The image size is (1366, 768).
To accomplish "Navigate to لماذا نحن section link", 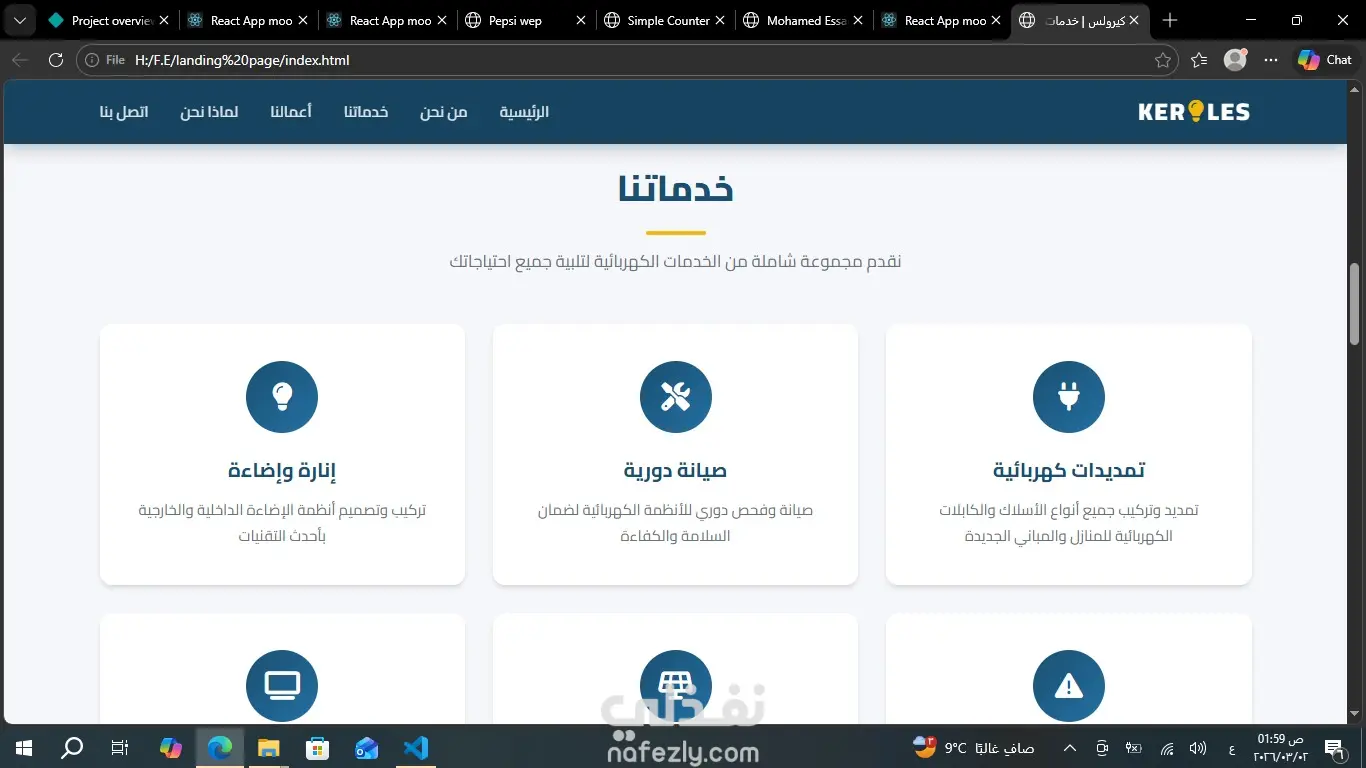I will [209, 112].
